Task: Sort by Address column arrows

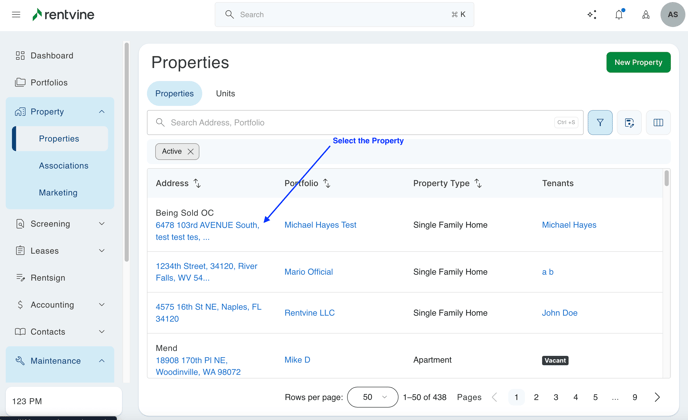Action: coord(197,184)
